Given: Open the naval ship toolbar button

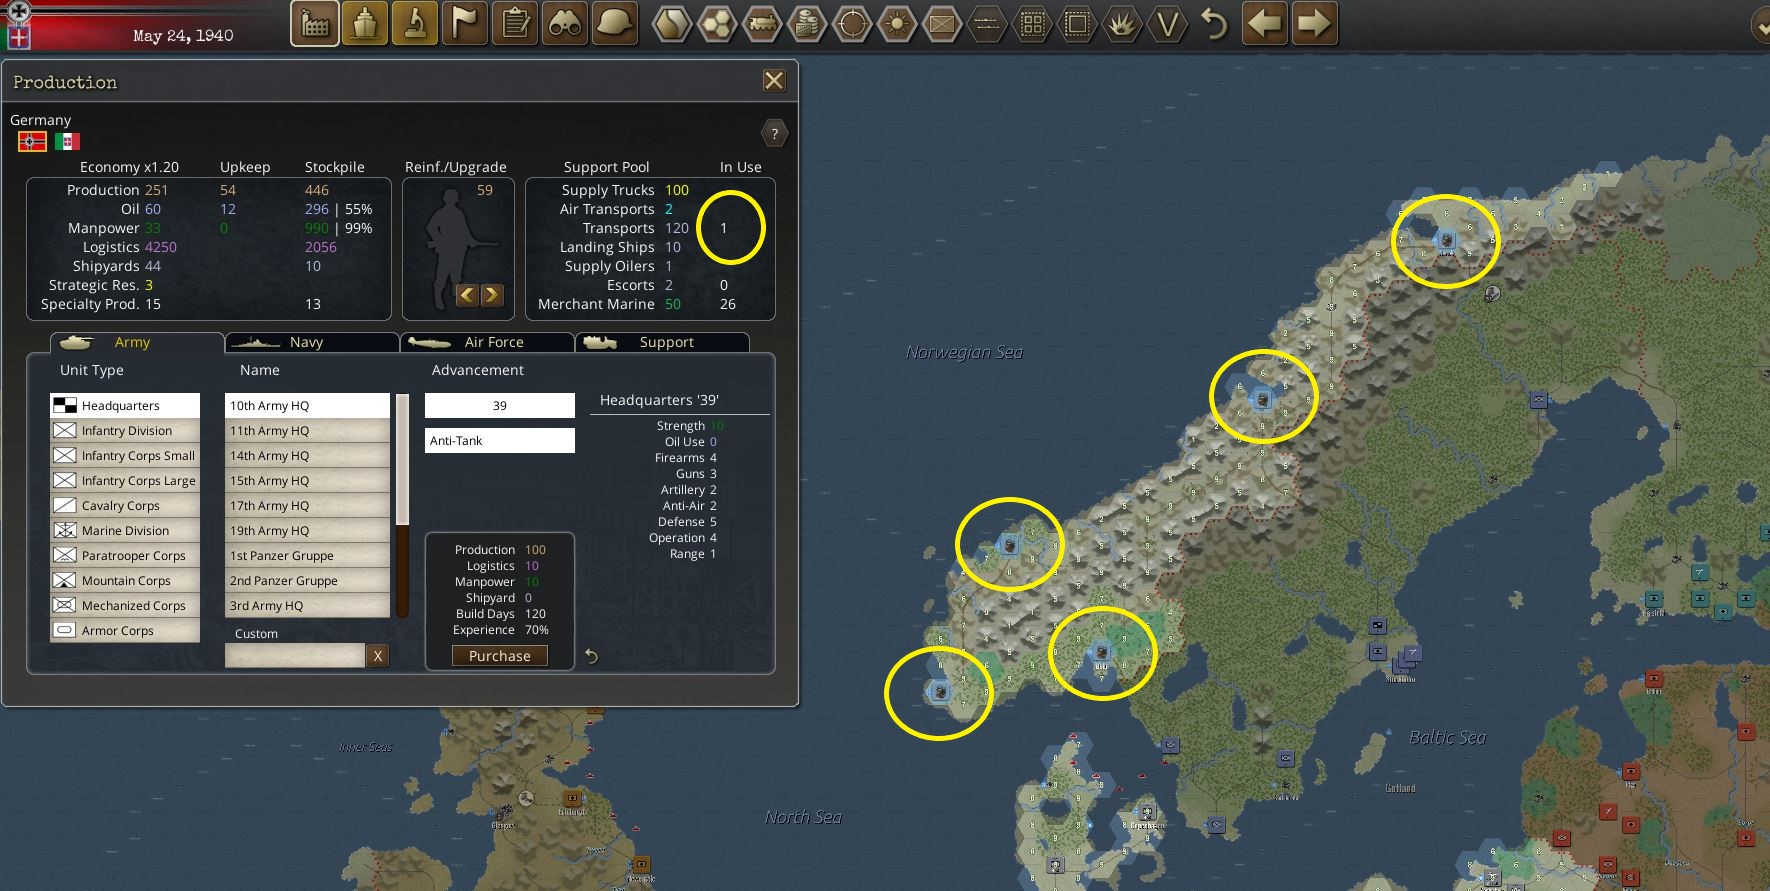Looking at the screenshot, I should 365,23.
